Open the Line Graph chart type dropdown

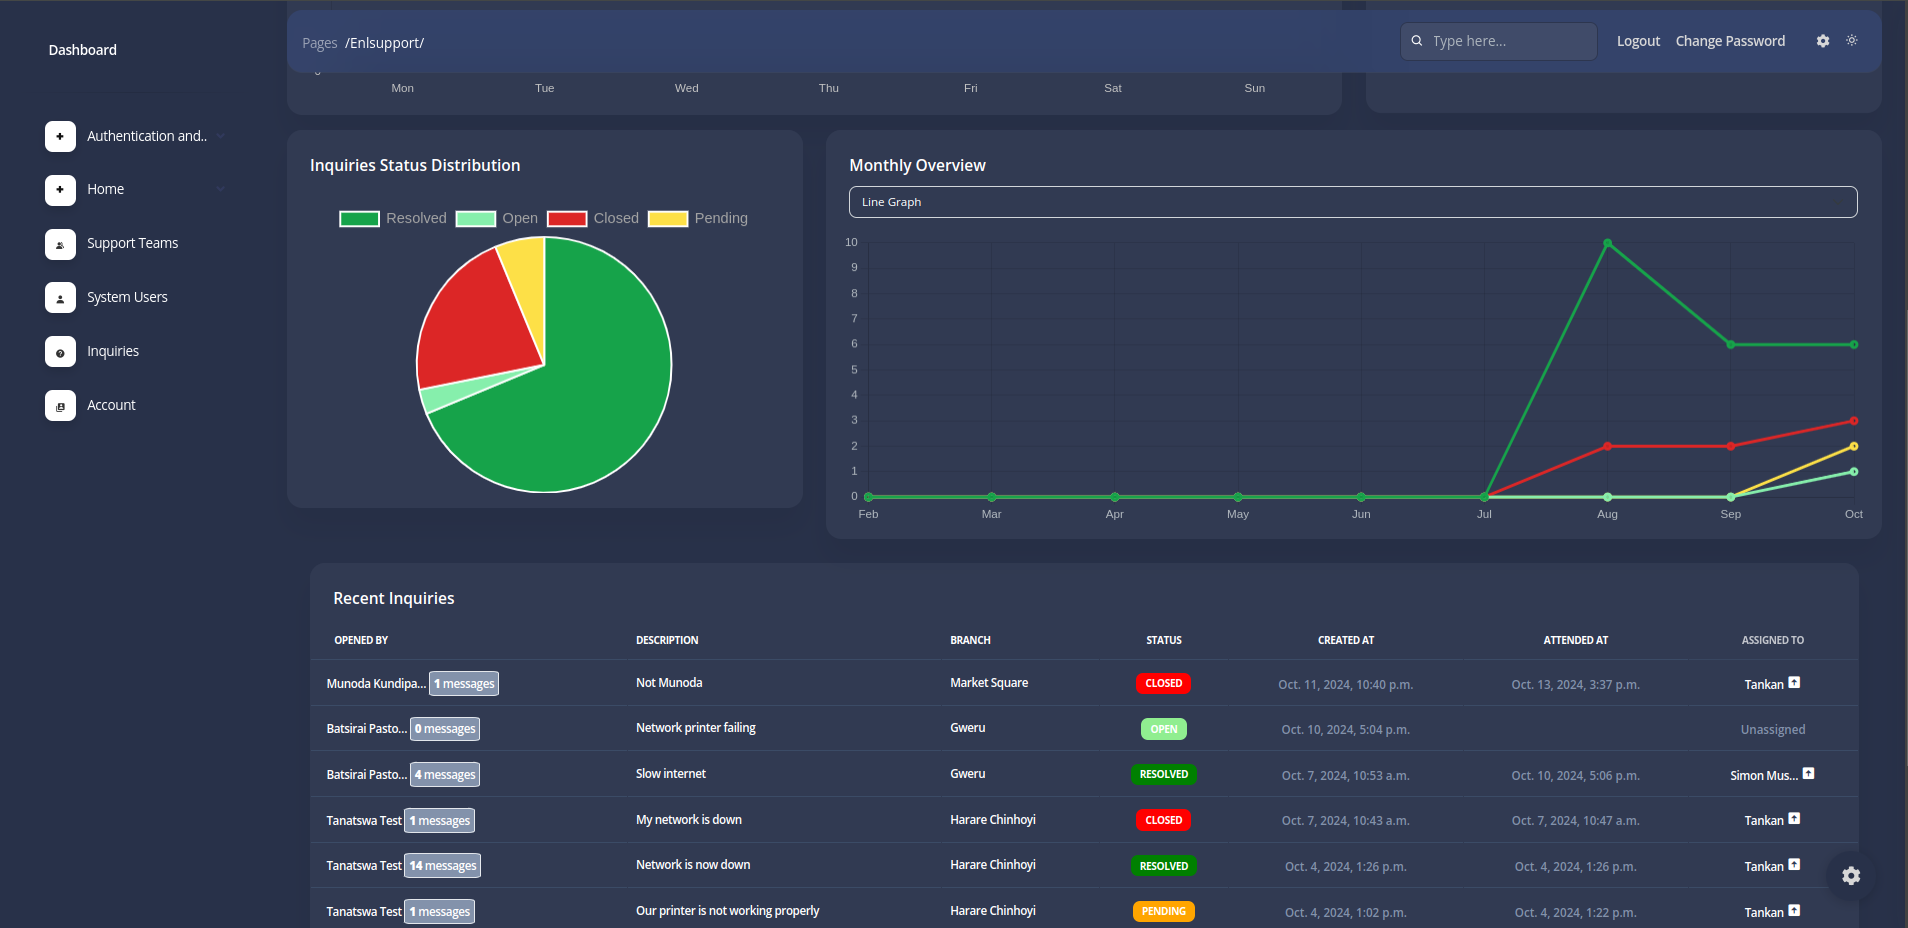pyautogui.click(x=1352, y=202)
